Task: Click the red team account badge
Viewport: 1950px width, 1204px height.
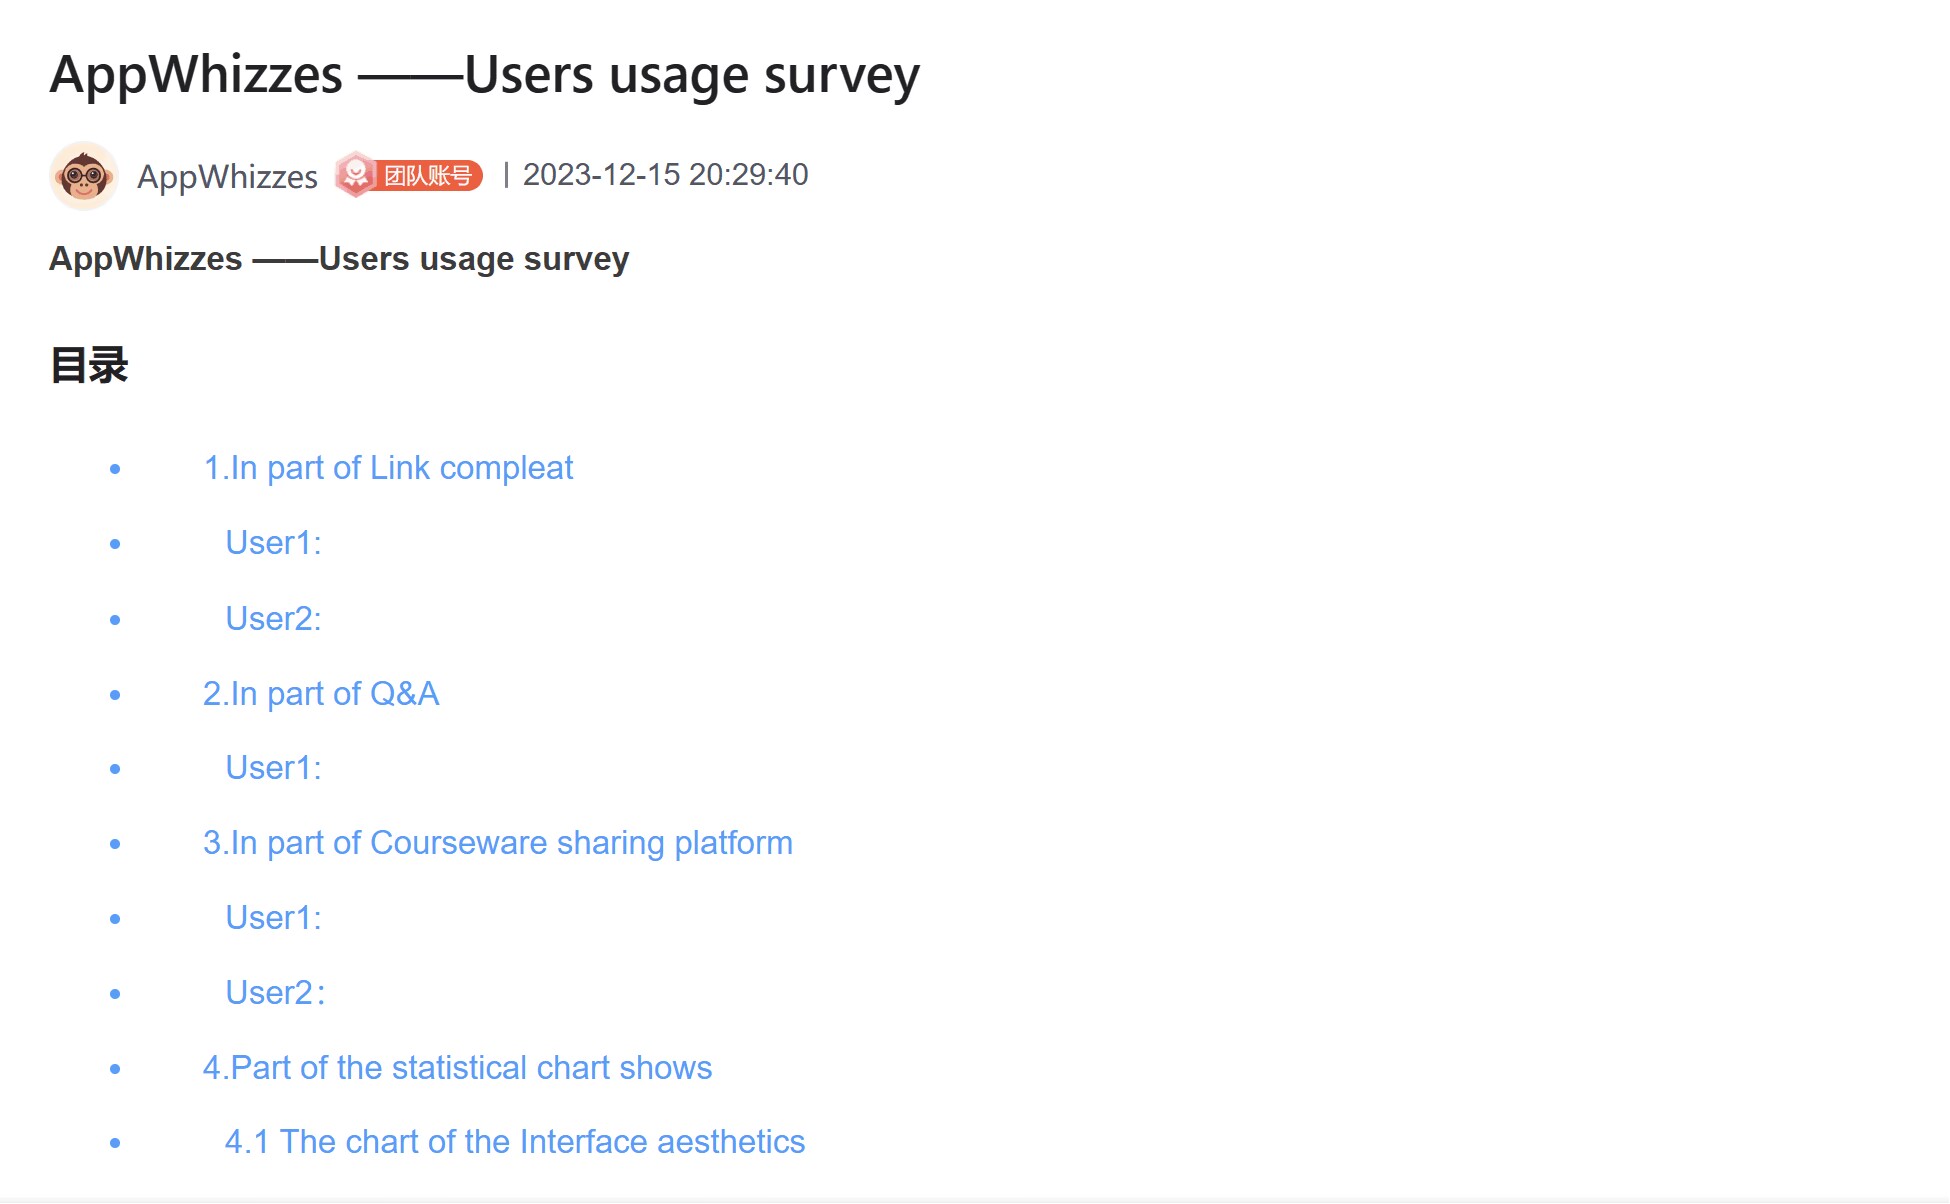Action: click(x=409, y=175)
